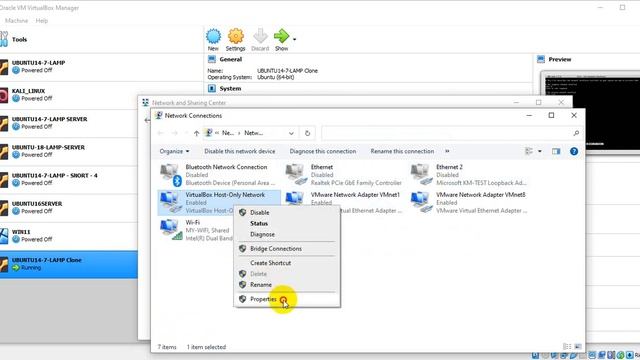Click the Preview panel header

pos(560,59)
